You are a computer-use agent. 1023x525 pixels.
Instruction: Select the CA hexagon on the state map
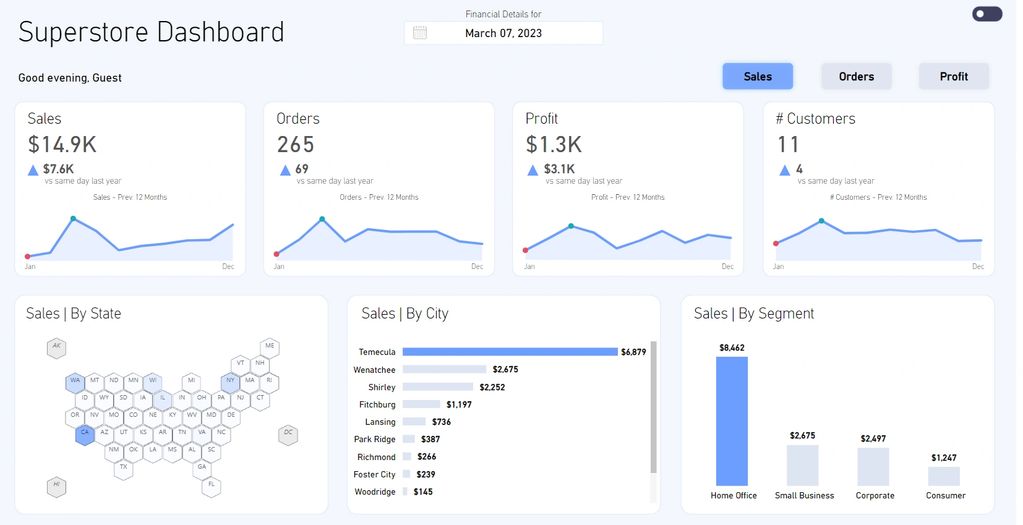click(85, 434)
